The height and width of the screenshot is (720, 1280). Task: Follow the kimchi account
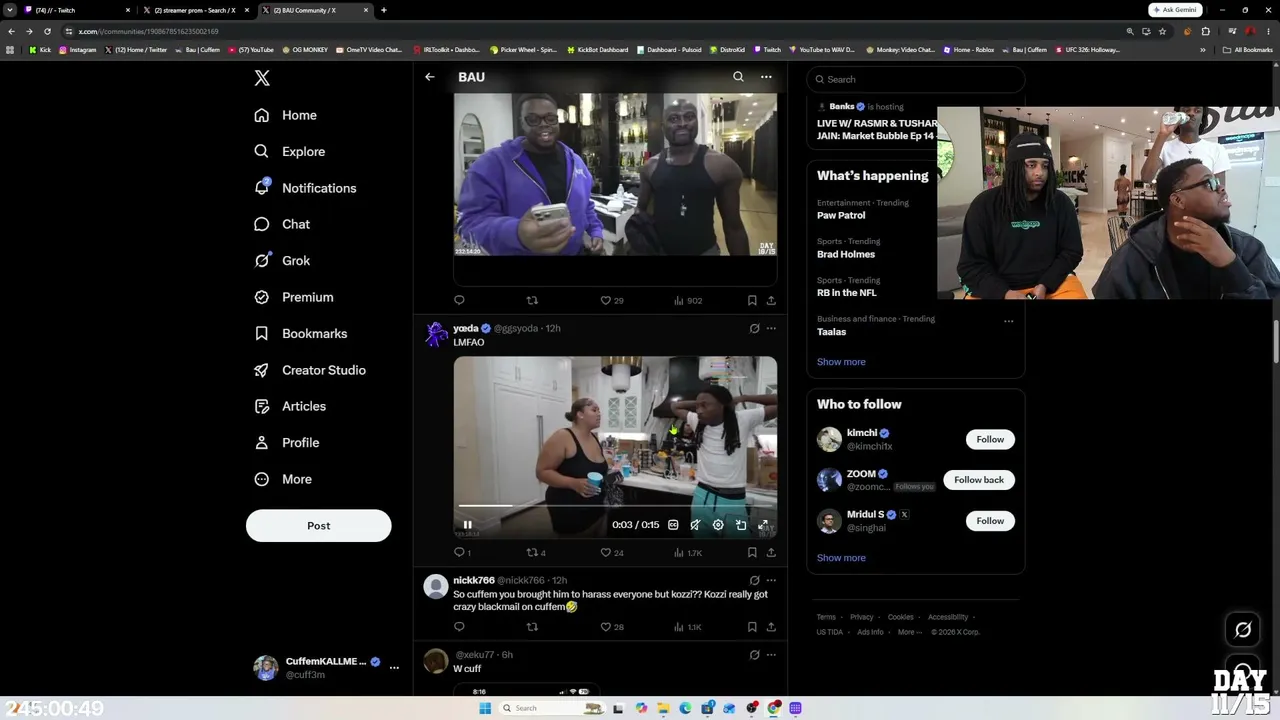[990, 439]
